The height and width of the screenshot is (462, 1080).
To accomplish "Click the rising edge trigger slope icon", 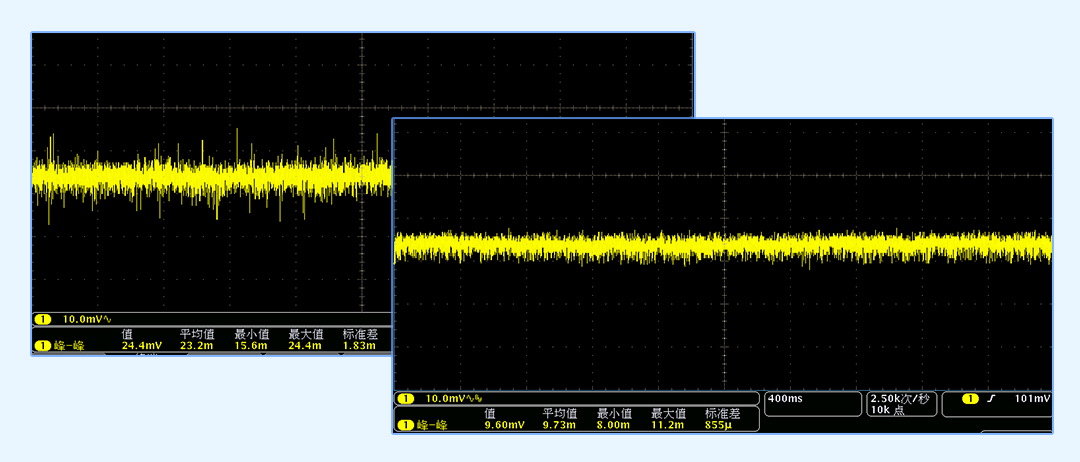I will point(990,399).
